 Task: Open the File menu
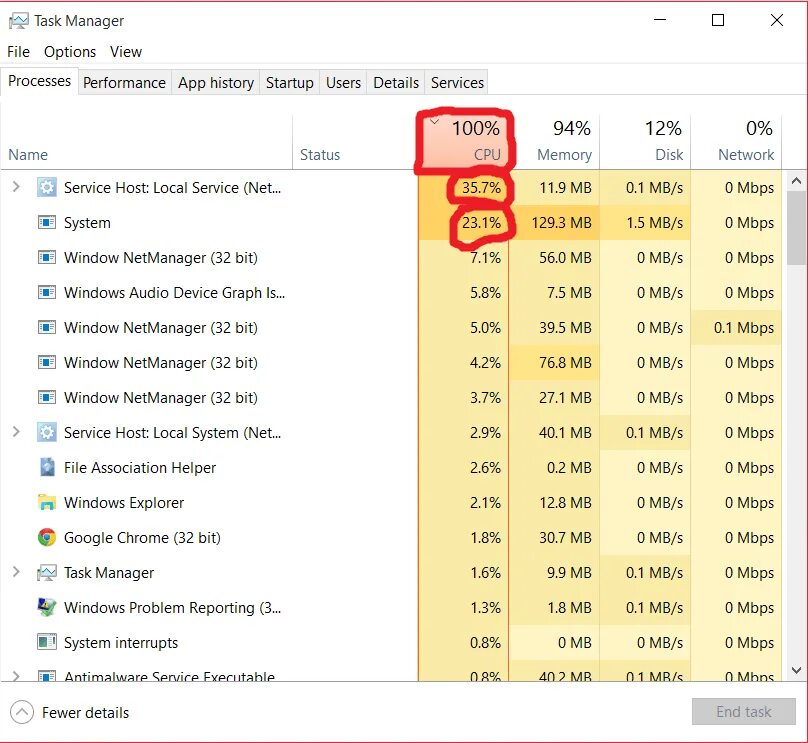point(19,52)
